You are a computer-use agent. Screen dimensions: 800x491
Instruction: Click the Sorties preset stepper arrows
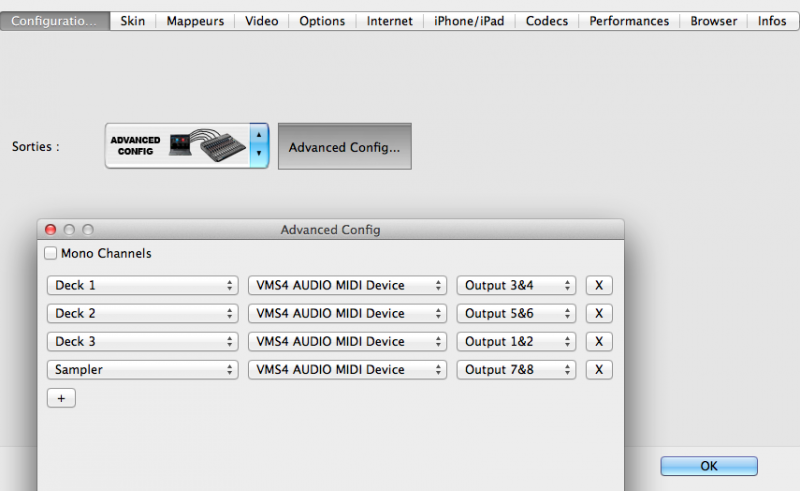259,146
